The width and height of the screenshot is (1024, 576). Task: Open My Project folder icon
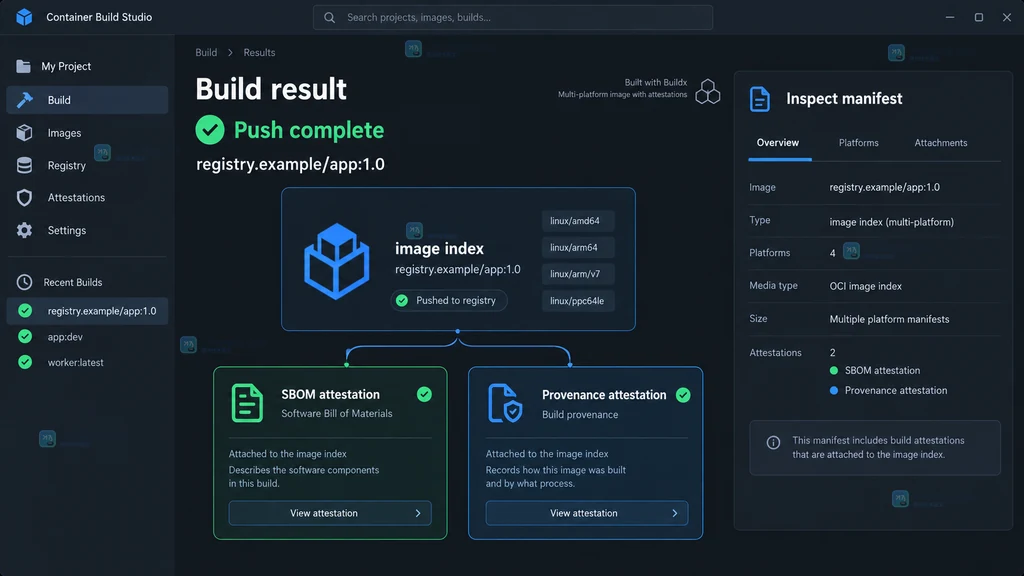[x=24, y=66]
